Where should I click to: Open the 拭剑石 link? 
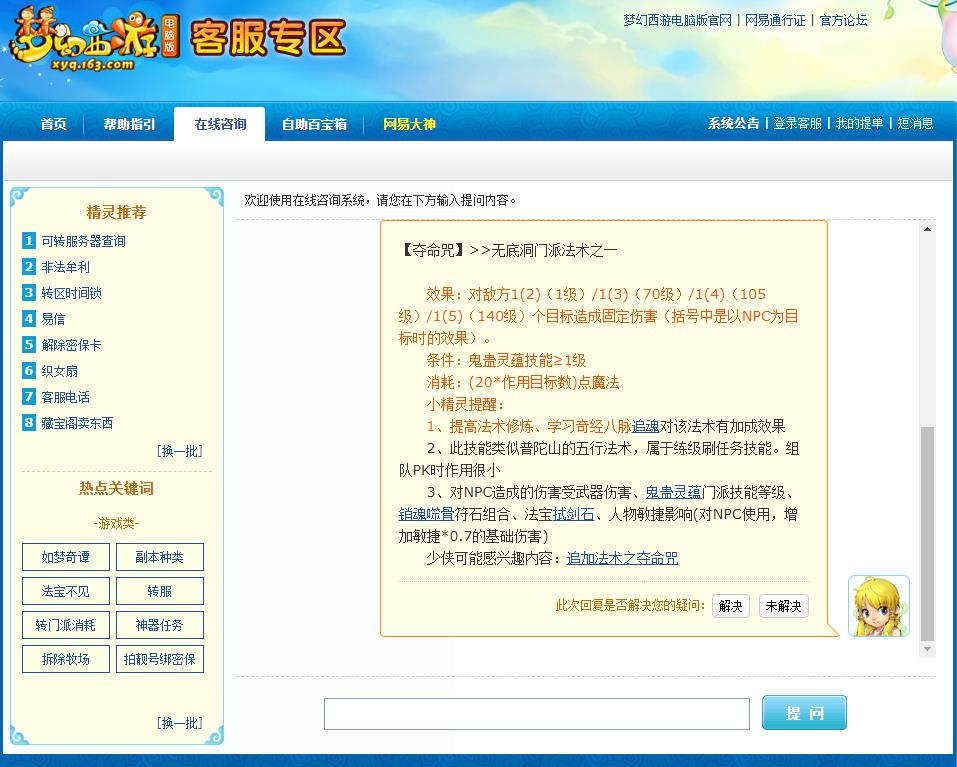[x=574, y=514]
